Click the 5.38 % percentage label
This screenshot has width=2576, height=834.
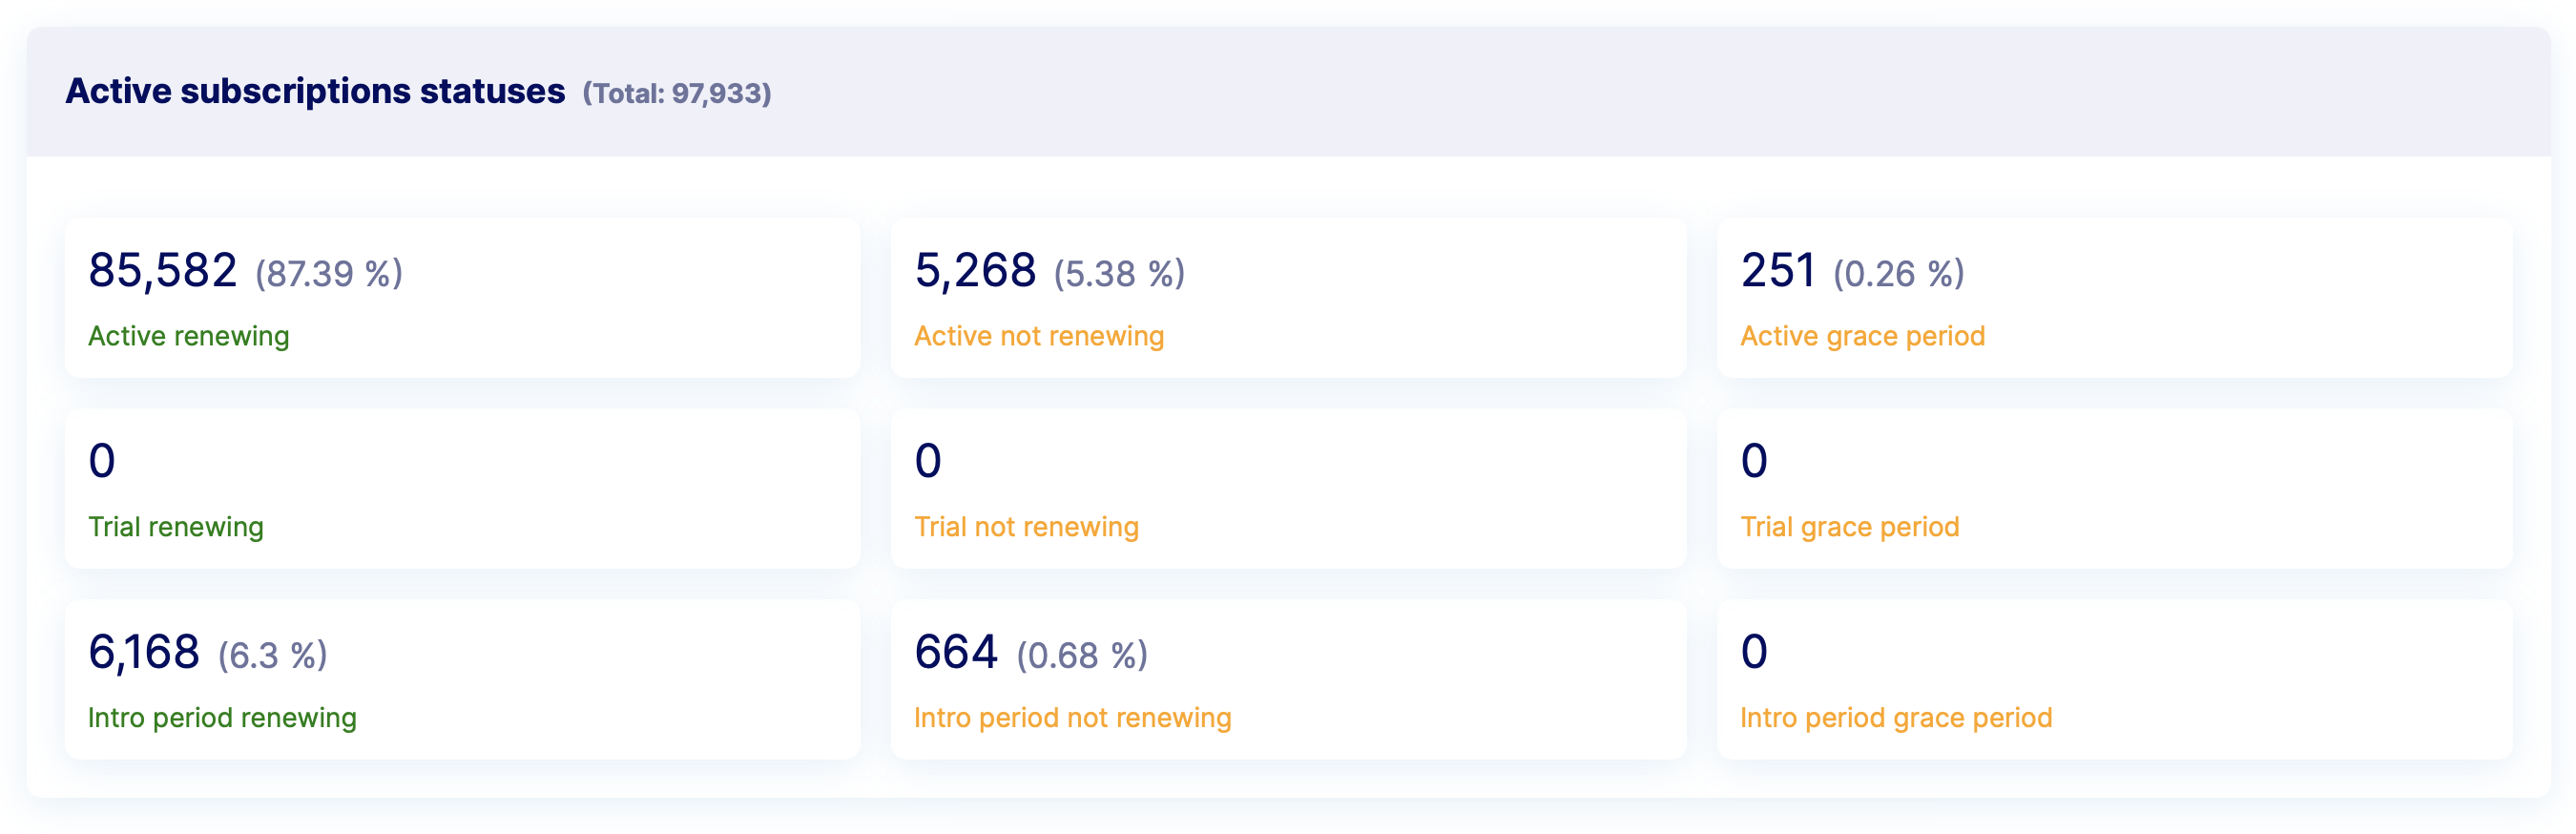[1119, 274]
